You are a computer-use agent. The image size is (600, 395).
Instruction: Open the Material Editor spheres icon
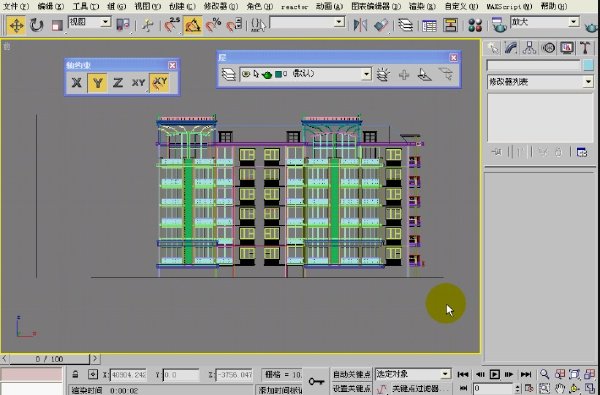[x=475, y=26]
